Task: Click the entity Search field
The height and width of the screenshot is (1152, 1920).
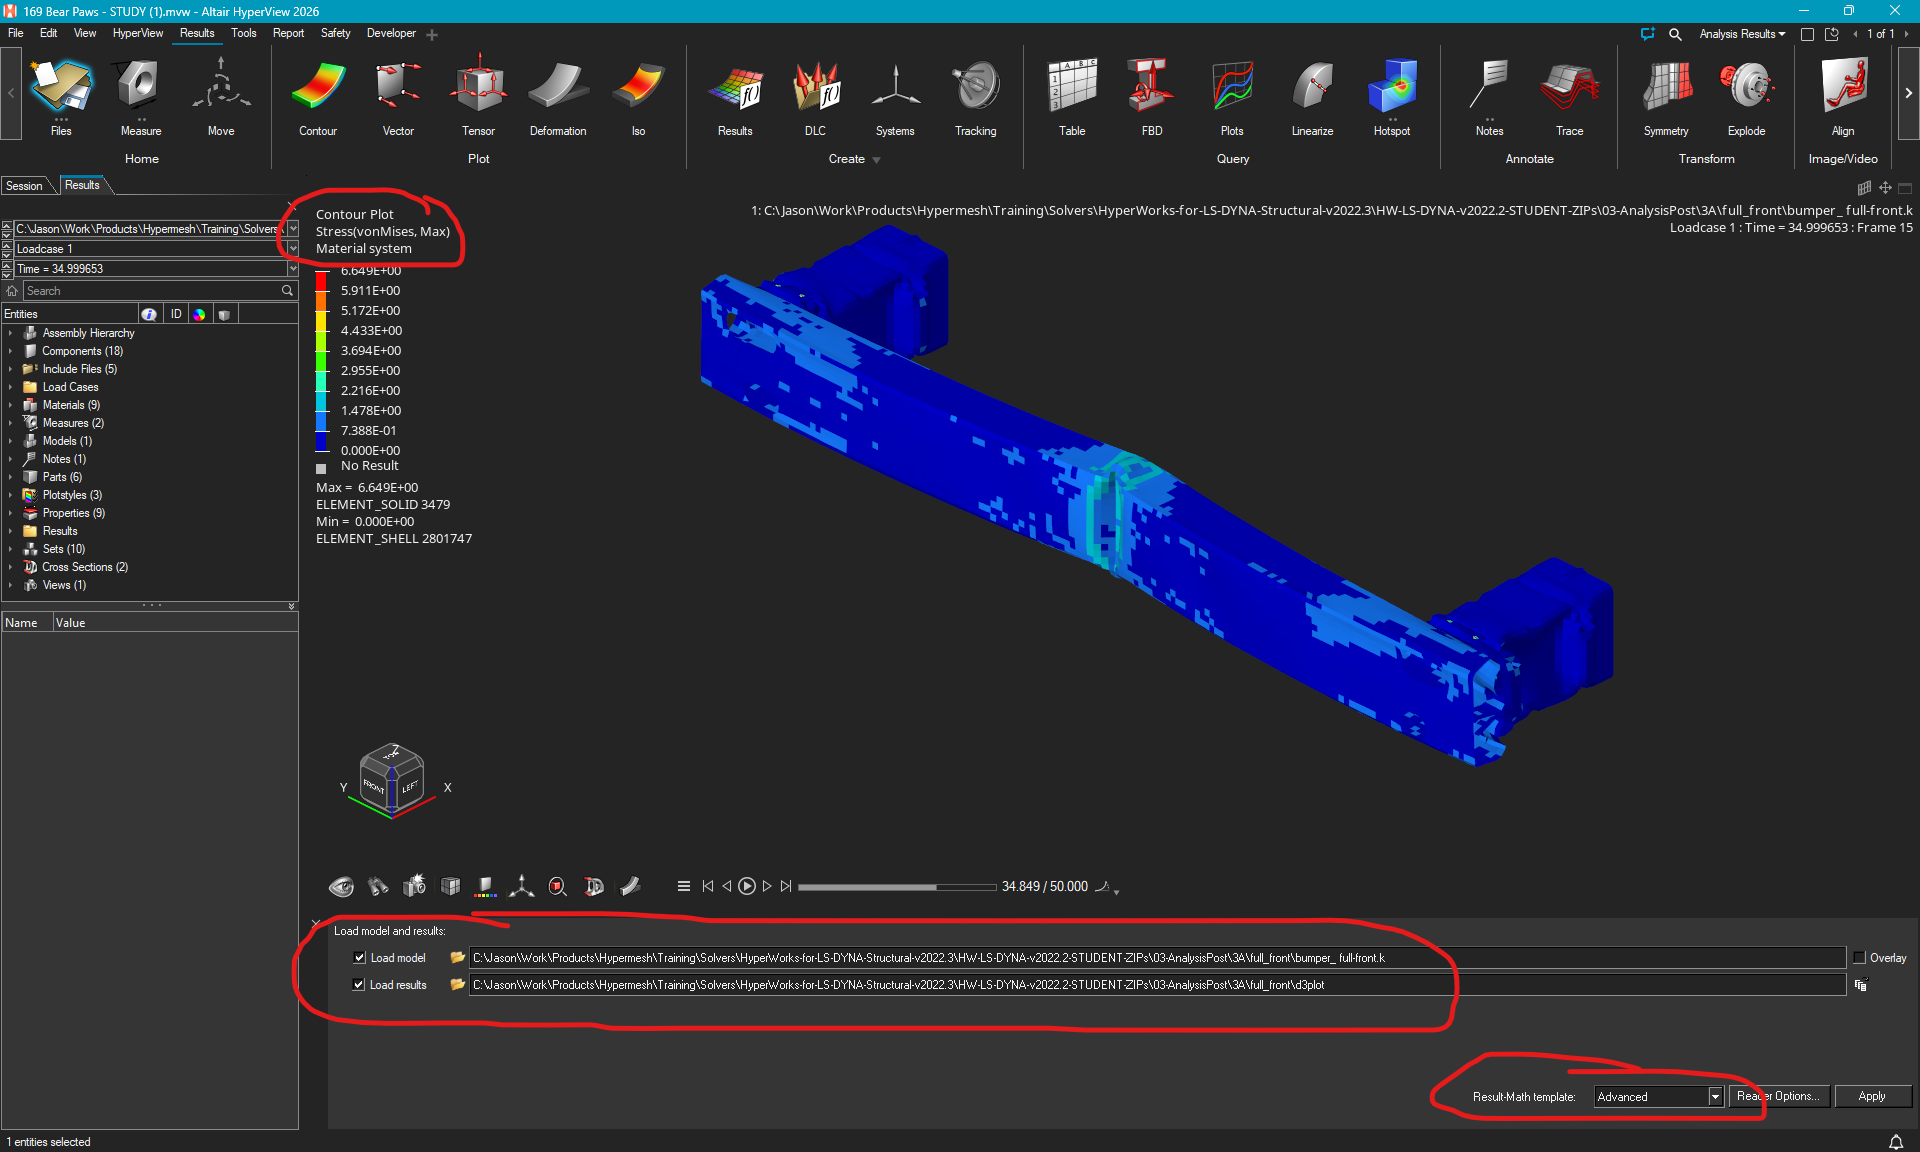Action: point(150,290)
